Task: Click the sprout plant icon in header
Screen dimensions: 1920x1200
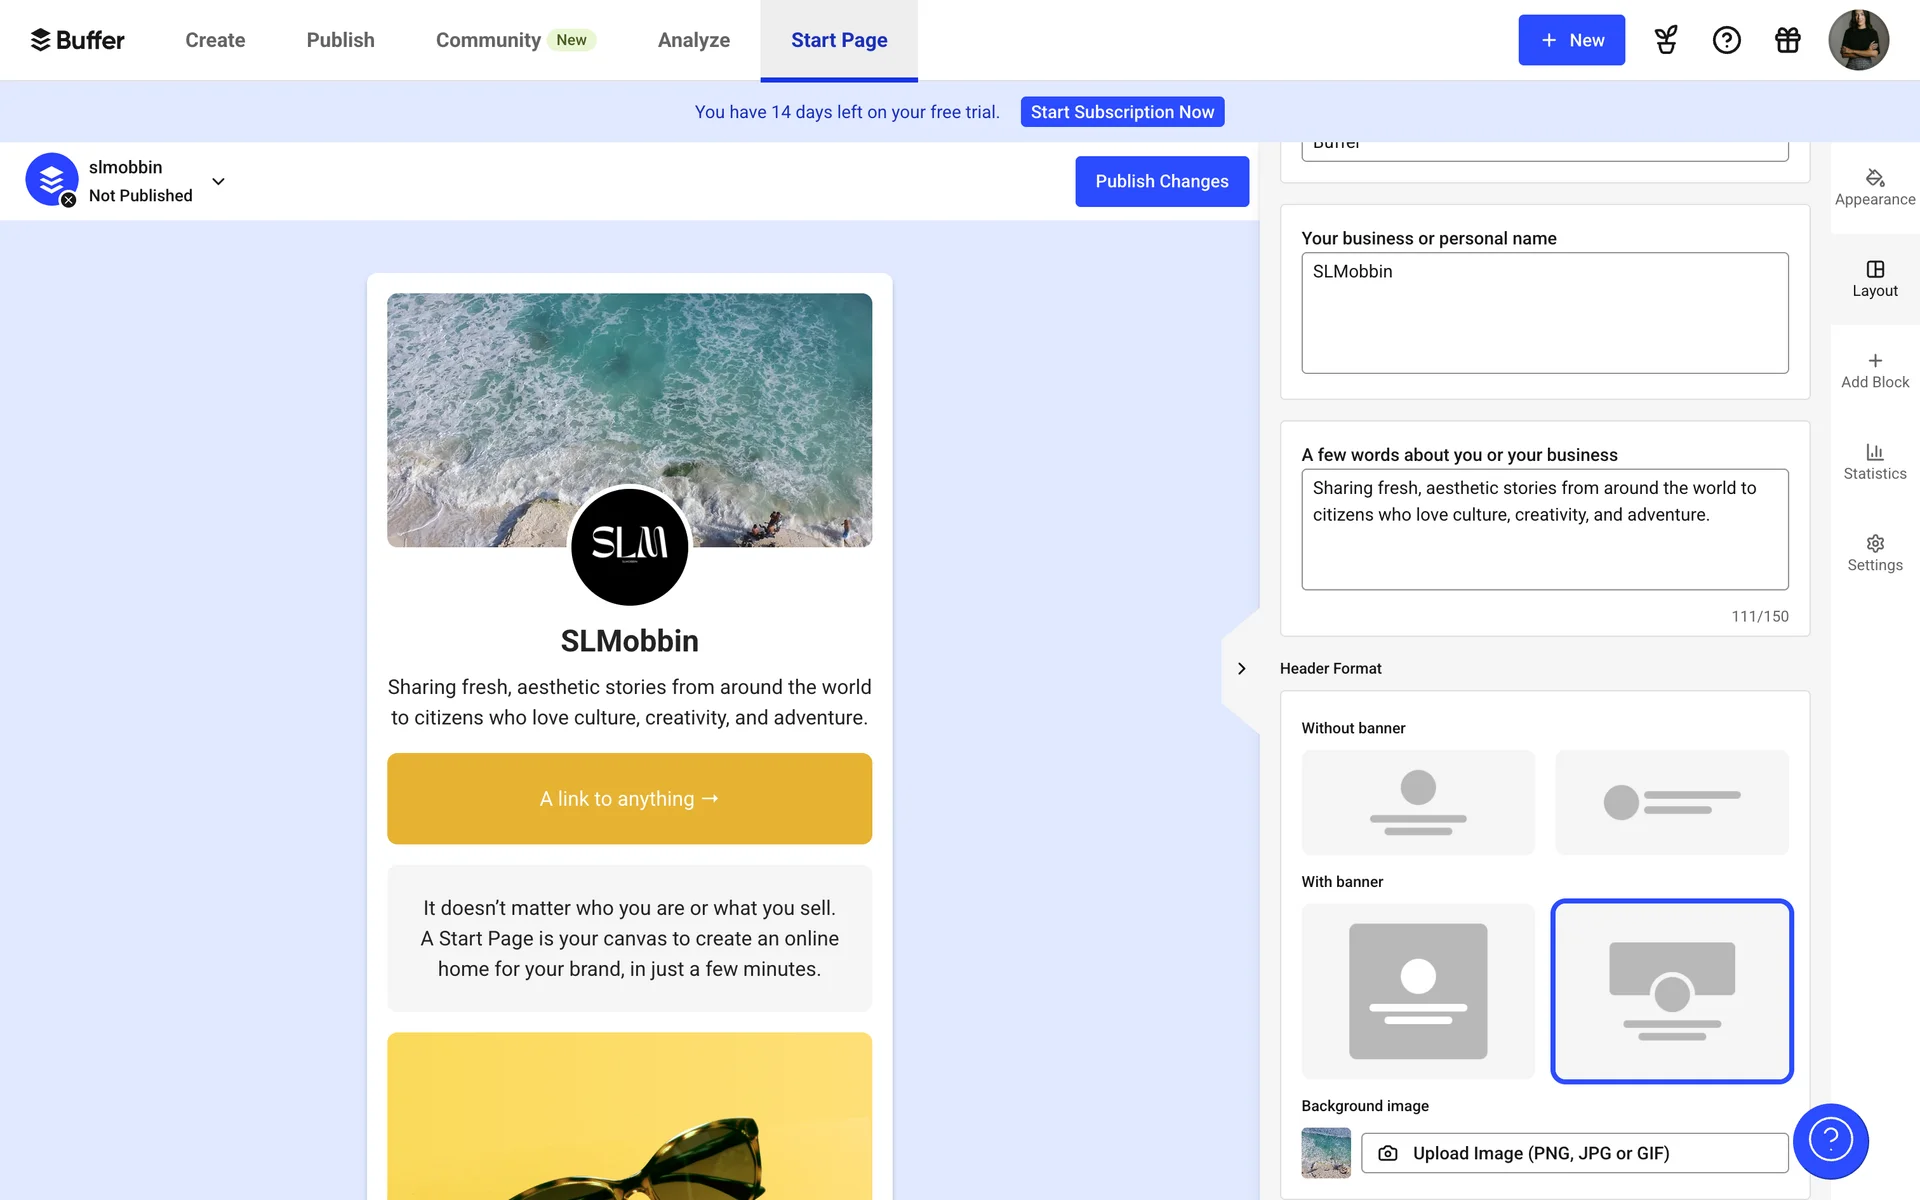Action: point(1665,40)
